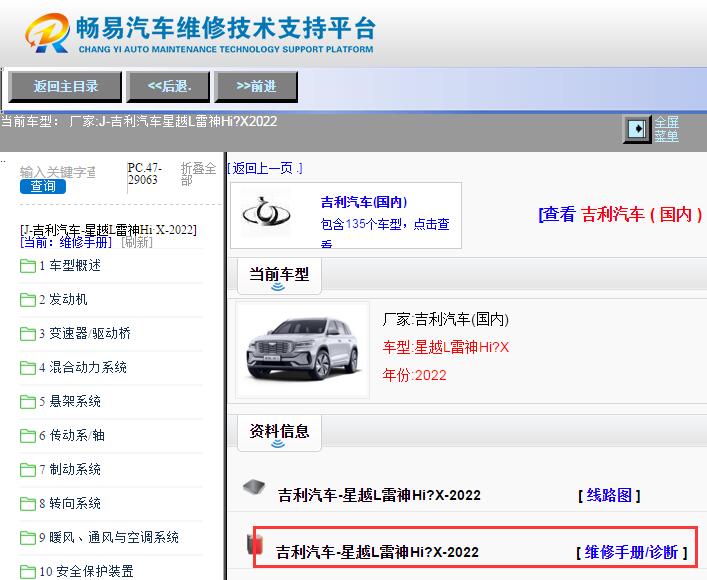
Task: Open folder icon for 9 暖风、通风与空调系统
Action: pos(28,538)
